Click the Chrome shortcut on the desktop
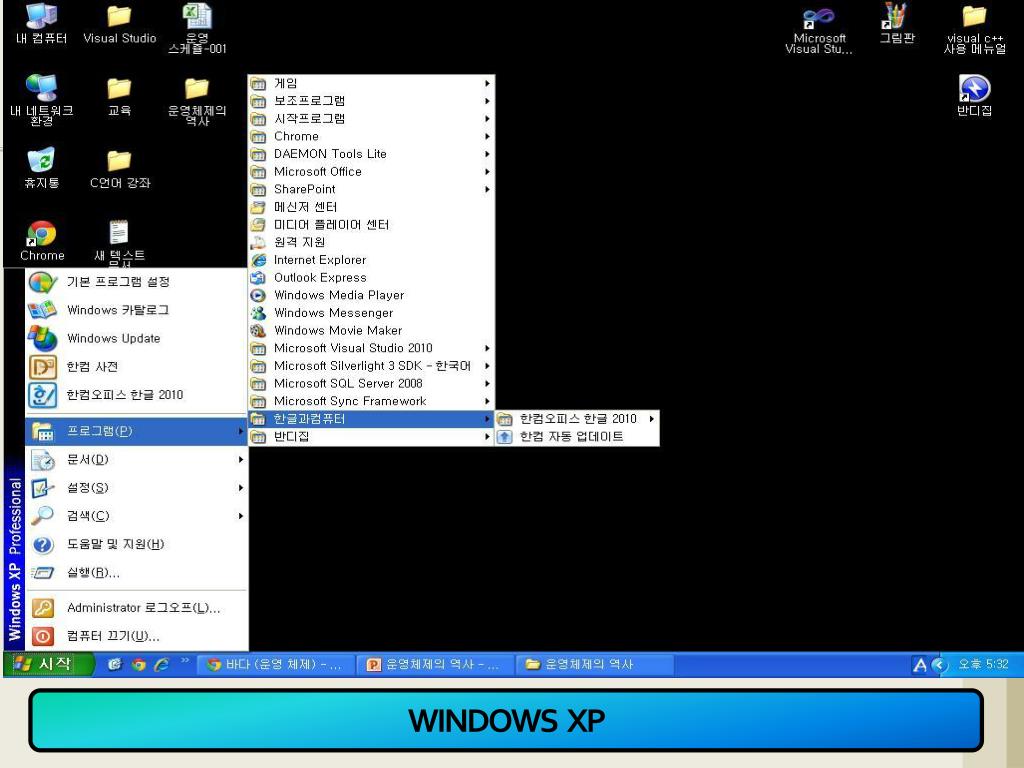The height and width of the screenshot is (768, 1024). [42, 240]
